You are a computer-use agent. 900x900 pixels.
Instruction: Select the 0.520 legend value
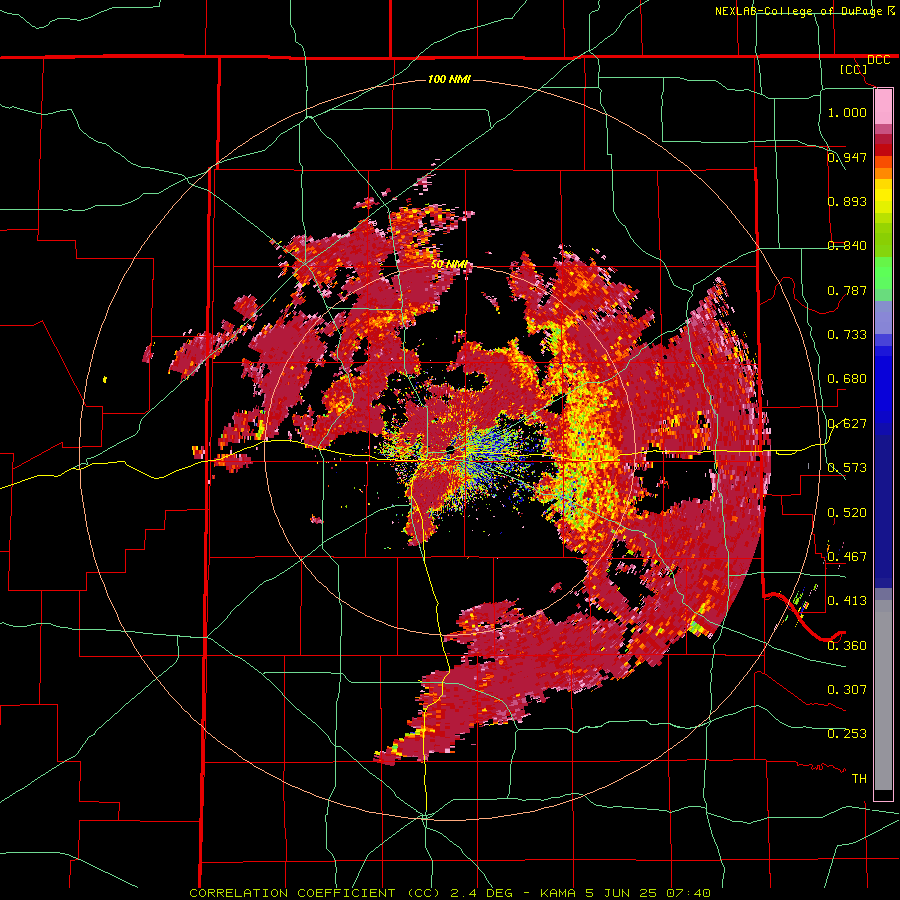[847, 513]
